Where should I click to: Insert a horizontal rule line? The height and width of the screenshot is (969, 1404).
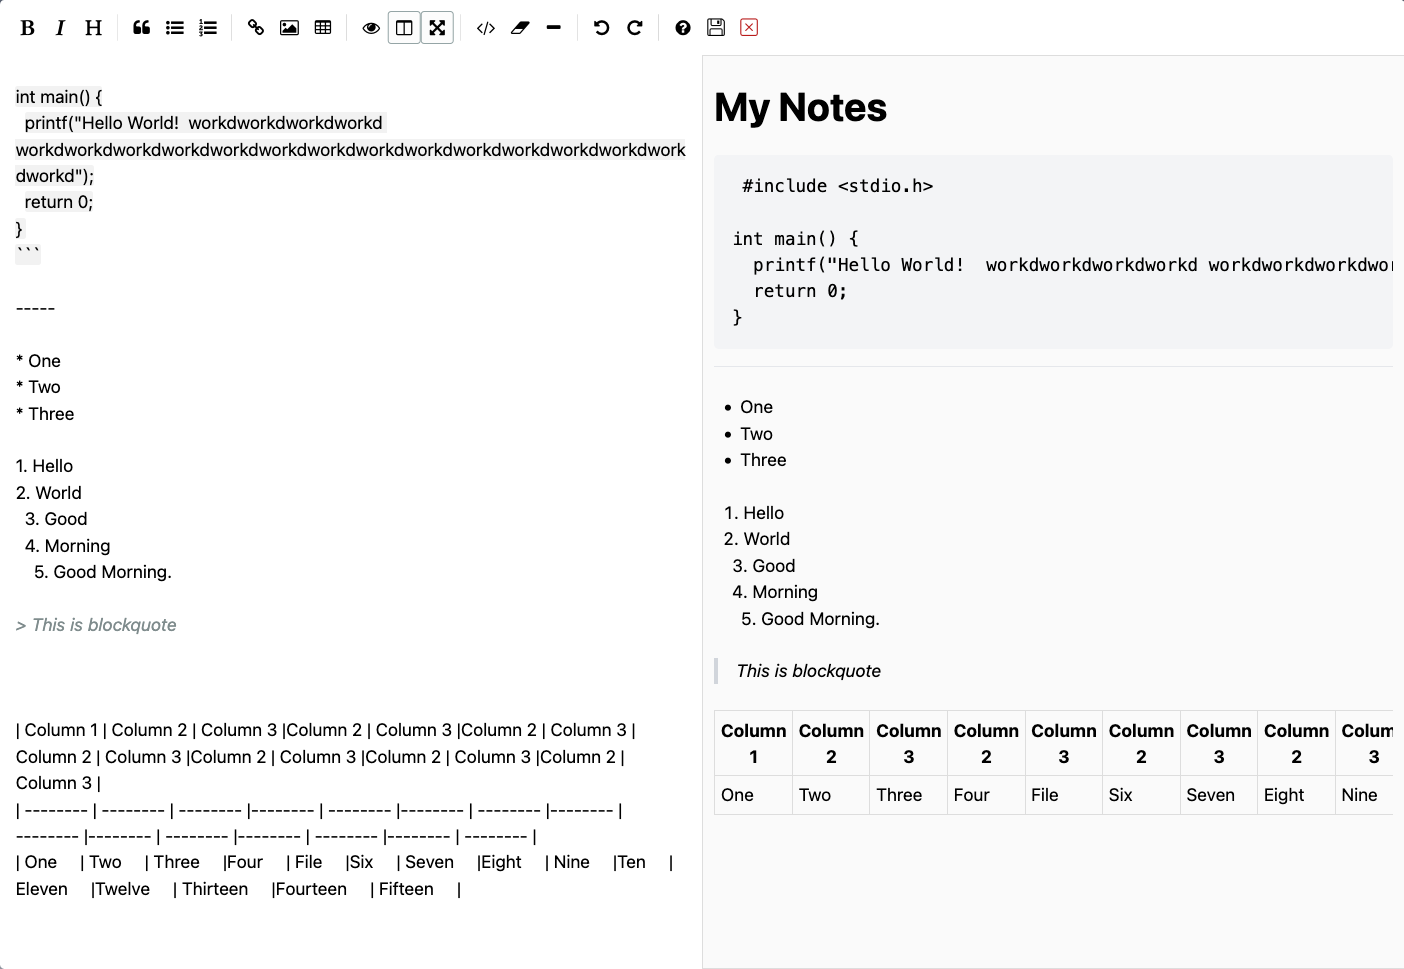point(553,28)
